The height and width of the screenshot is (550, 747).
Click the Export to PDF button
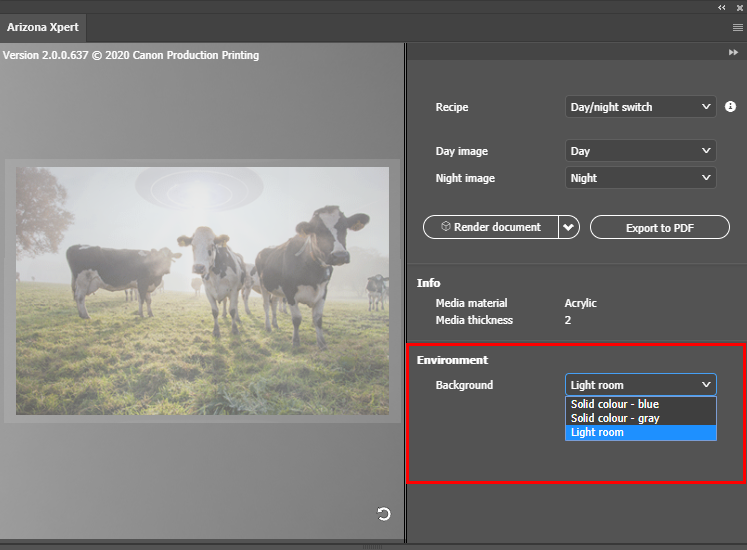(x=659, y=227)
